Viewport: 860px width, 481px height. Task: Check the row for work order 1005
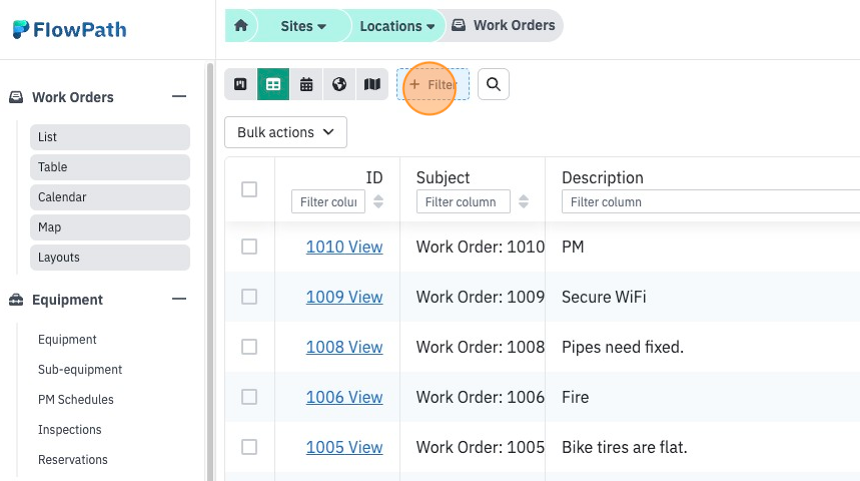tap(249, 447)
